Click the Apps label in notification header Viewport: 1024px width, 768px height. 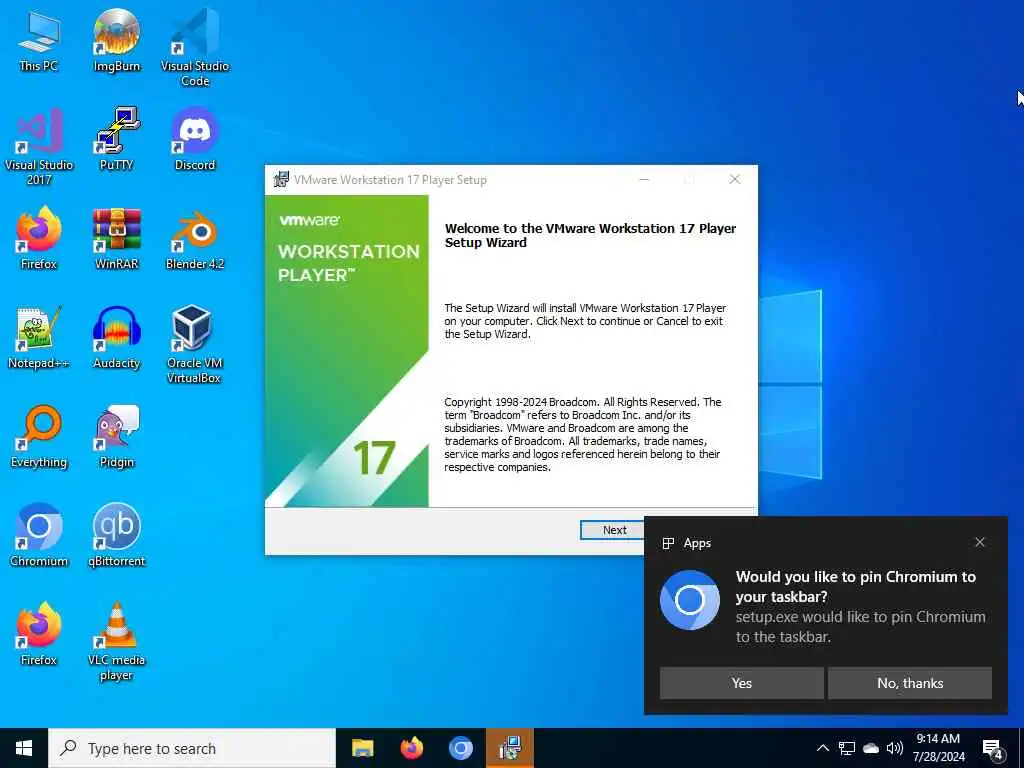(697, 543)
